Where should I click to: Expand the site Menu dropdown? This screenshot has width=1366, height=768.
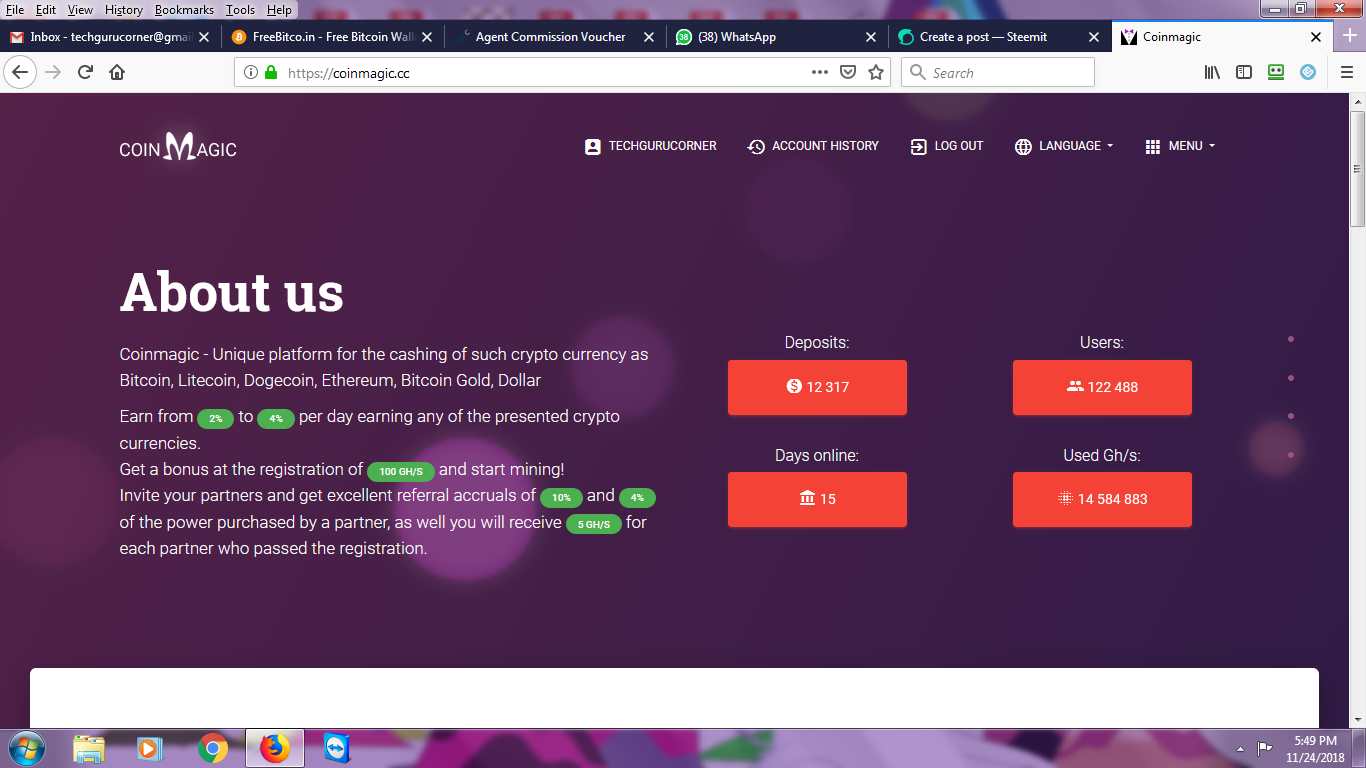pos(1180,146)
